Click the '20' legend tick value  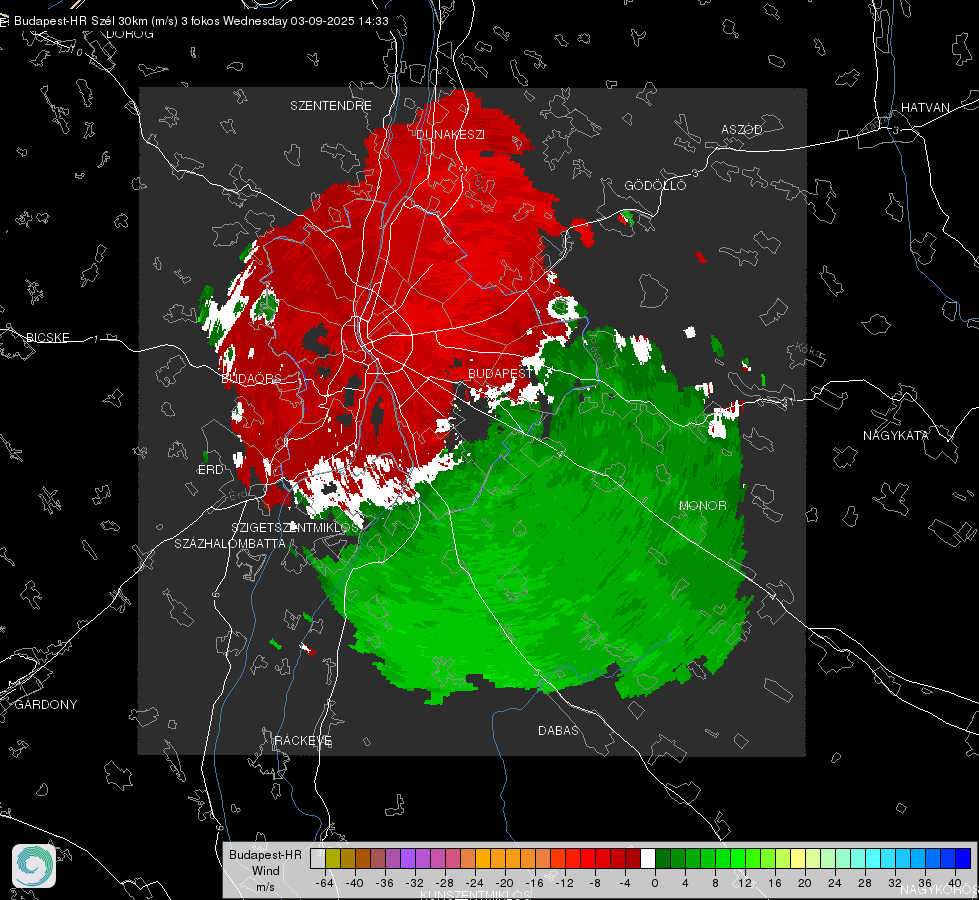pyautogui.click(x=805, y=883)
